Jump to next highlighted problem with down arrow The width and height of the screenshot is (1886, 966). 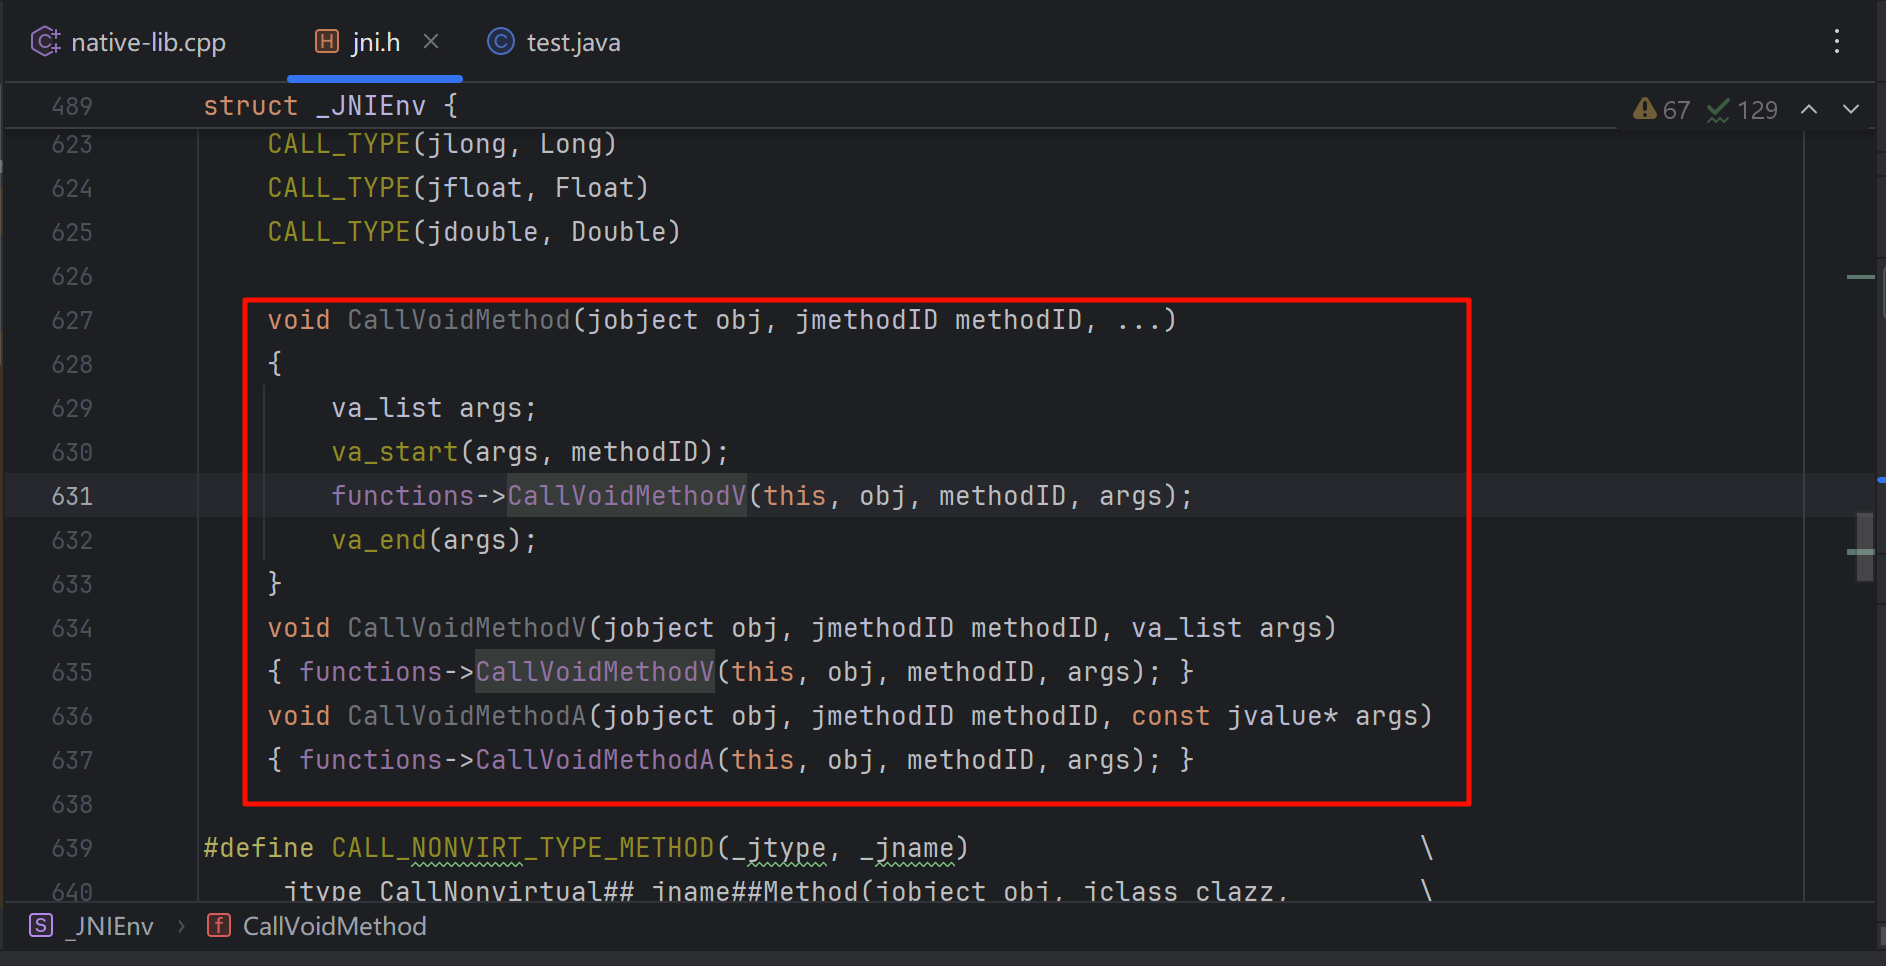point(1851,109)
